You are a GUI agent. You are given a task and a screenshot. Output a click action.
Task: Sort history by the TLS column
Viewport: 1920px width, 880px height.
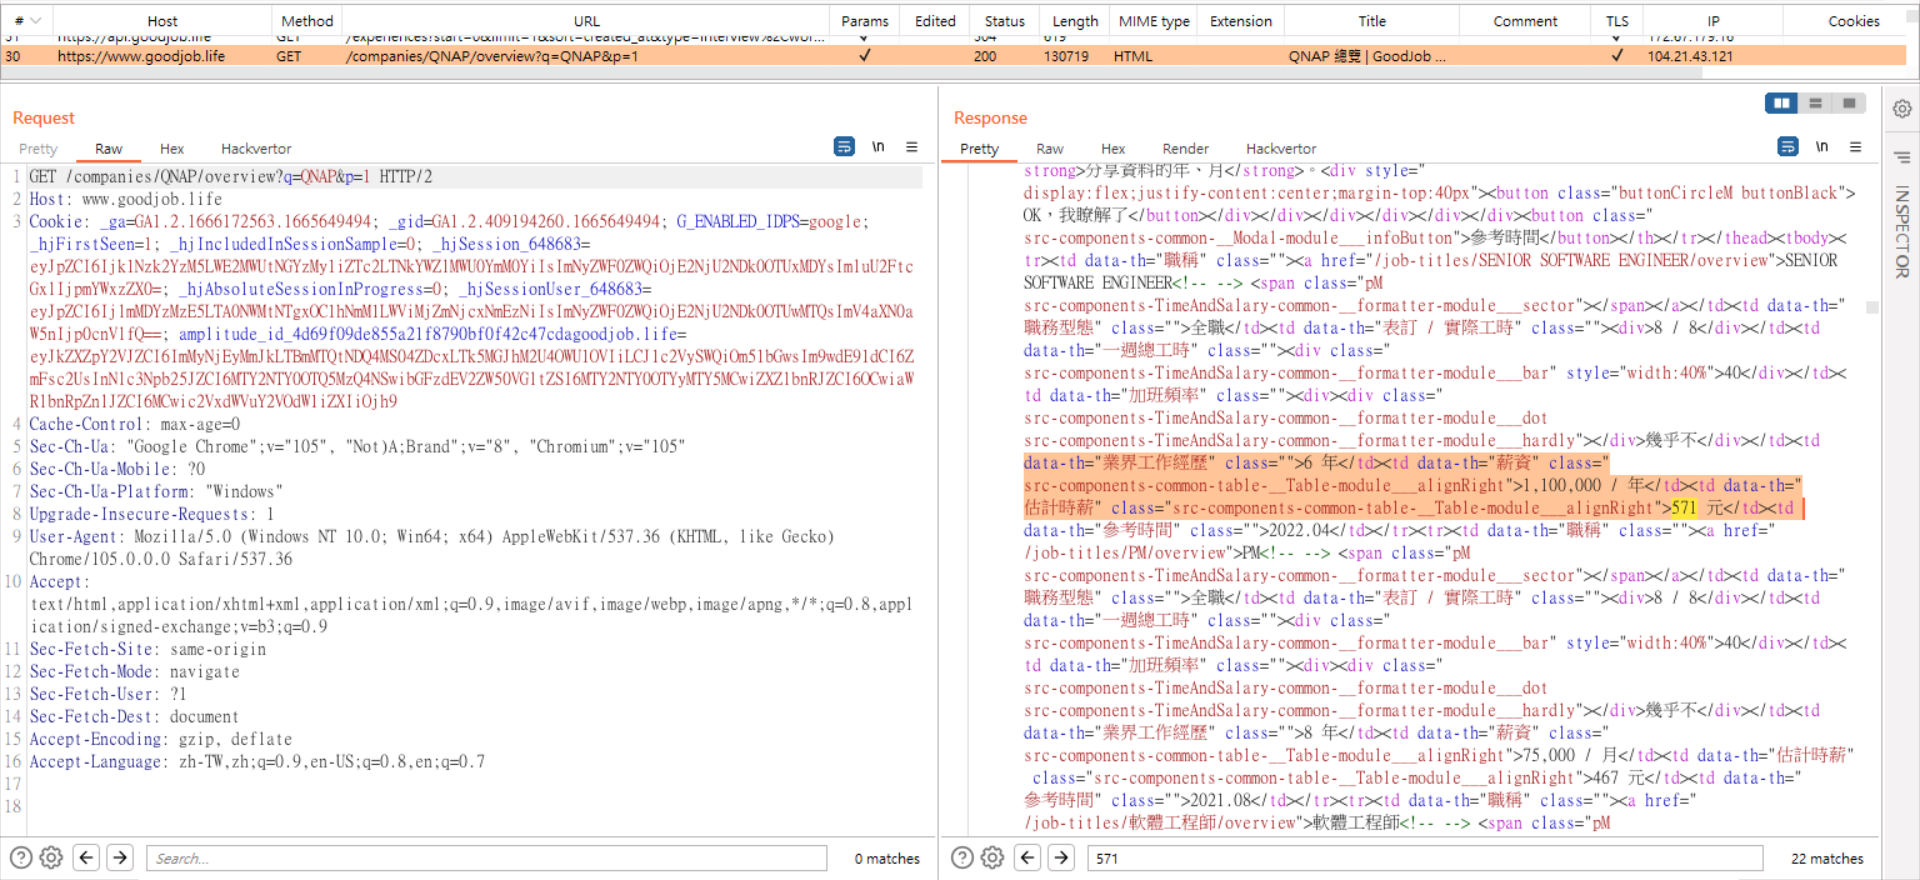tap(1617, 21)
